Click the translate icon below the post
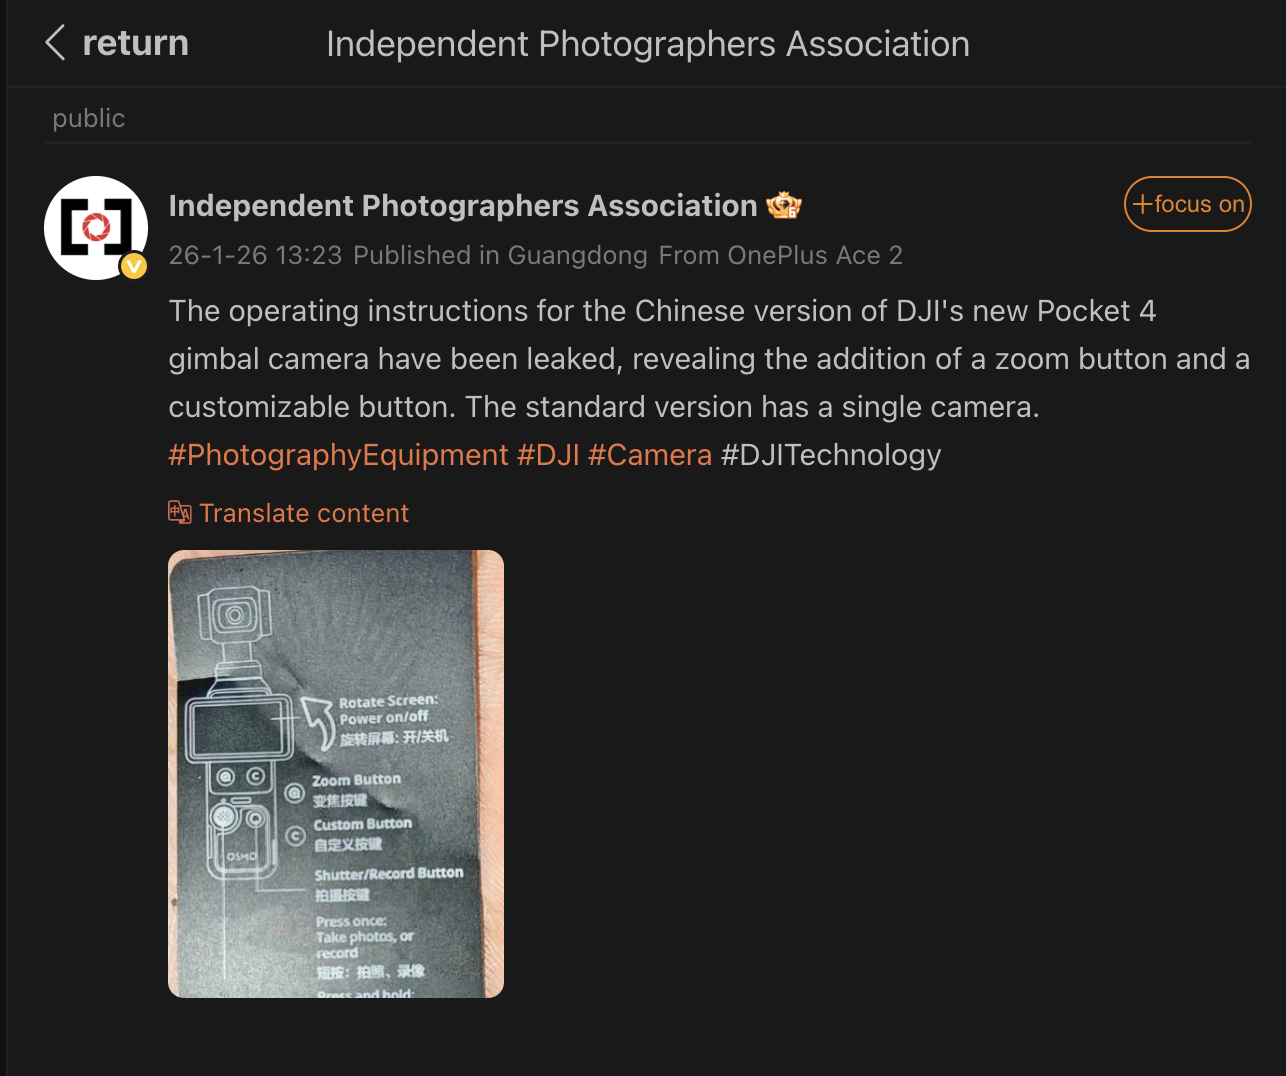The height and width of the screenshot is (1076, 1286). pos(180,513)
